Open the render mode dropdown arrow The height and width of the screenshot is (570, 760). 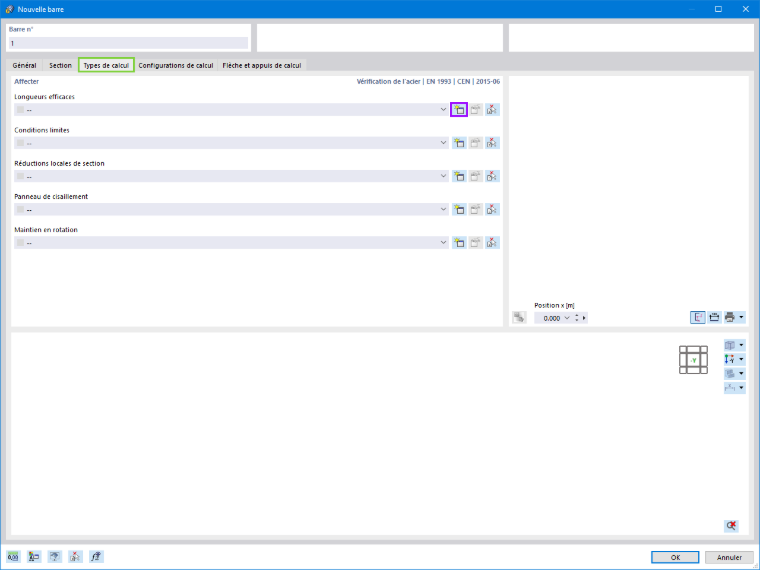[741, 374]
